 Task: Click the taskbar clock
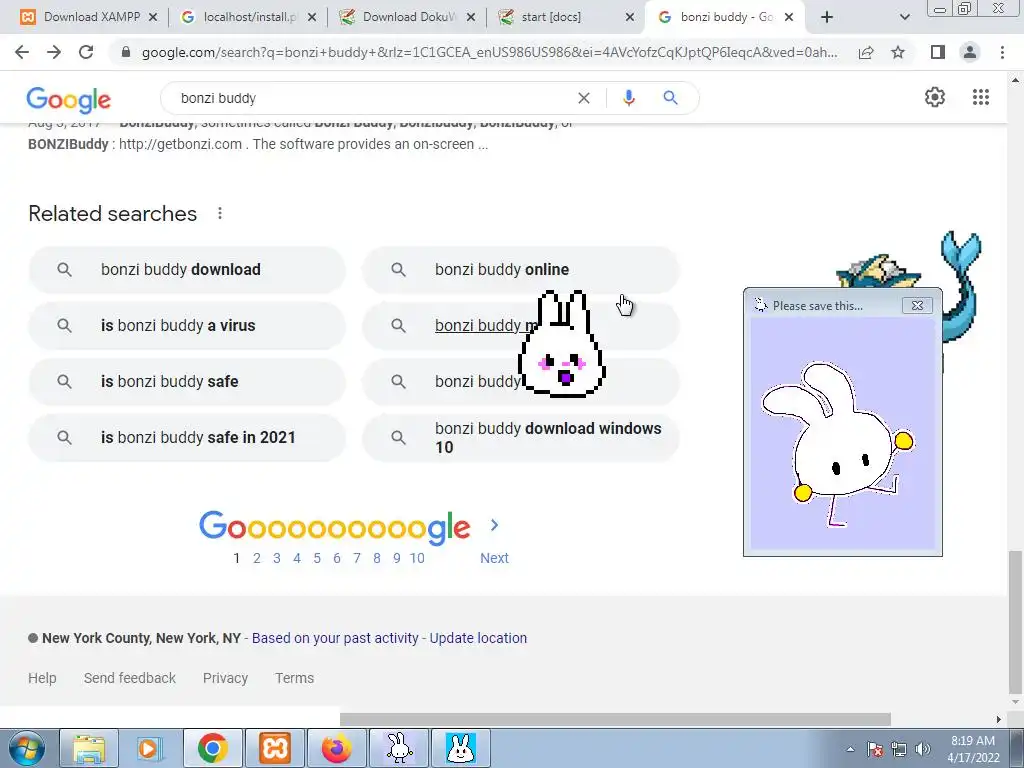(x=973, y=749)
